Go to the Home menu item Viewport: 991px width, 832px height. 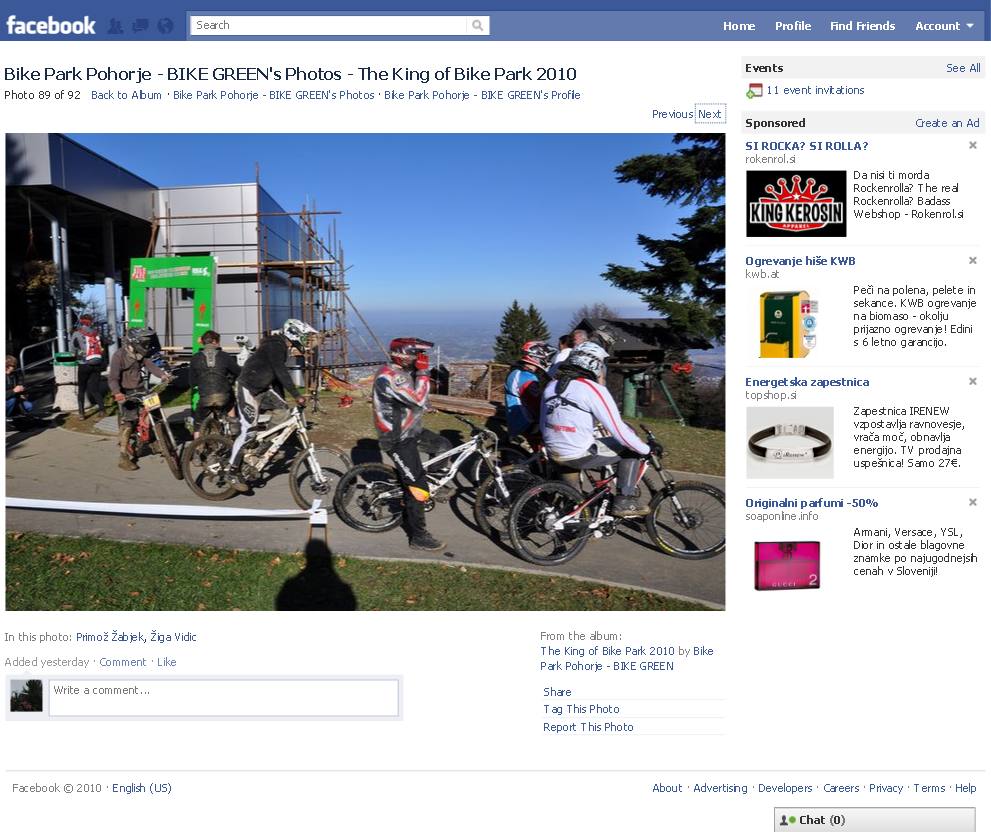739,26
